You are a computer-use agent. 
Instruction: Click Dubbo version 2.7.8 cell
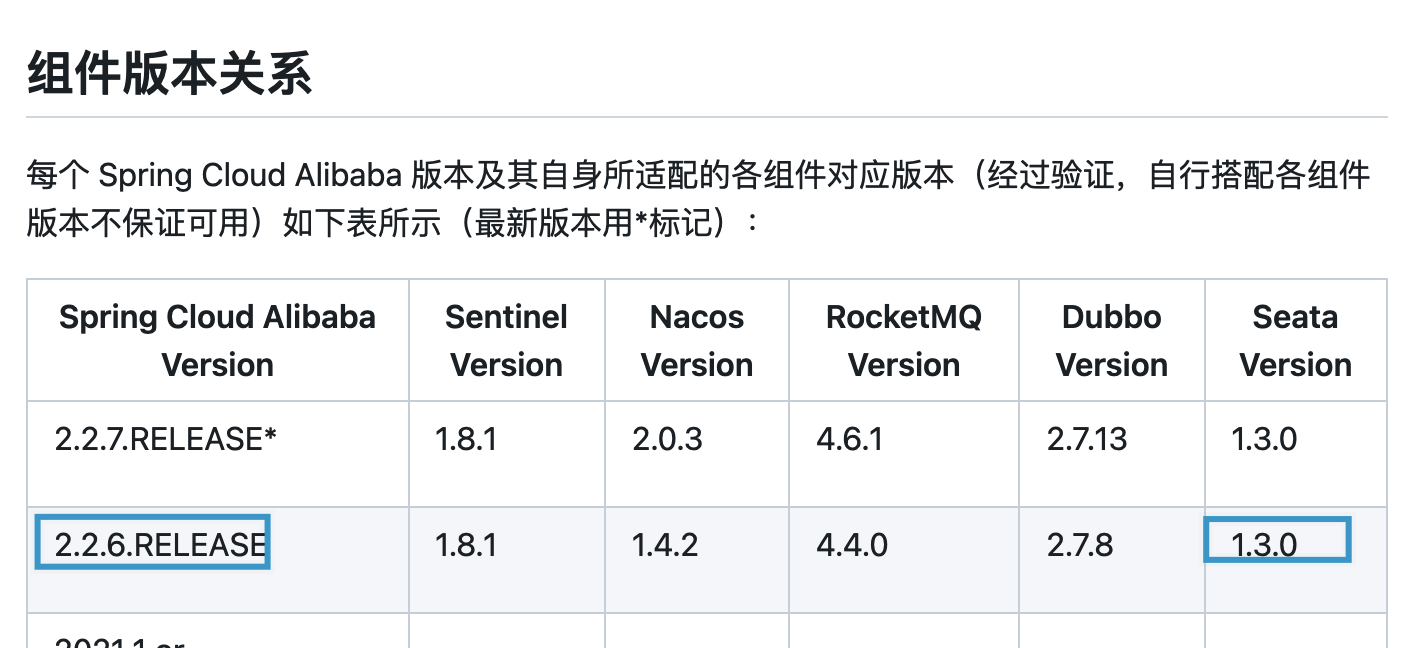click(1080, 545)
